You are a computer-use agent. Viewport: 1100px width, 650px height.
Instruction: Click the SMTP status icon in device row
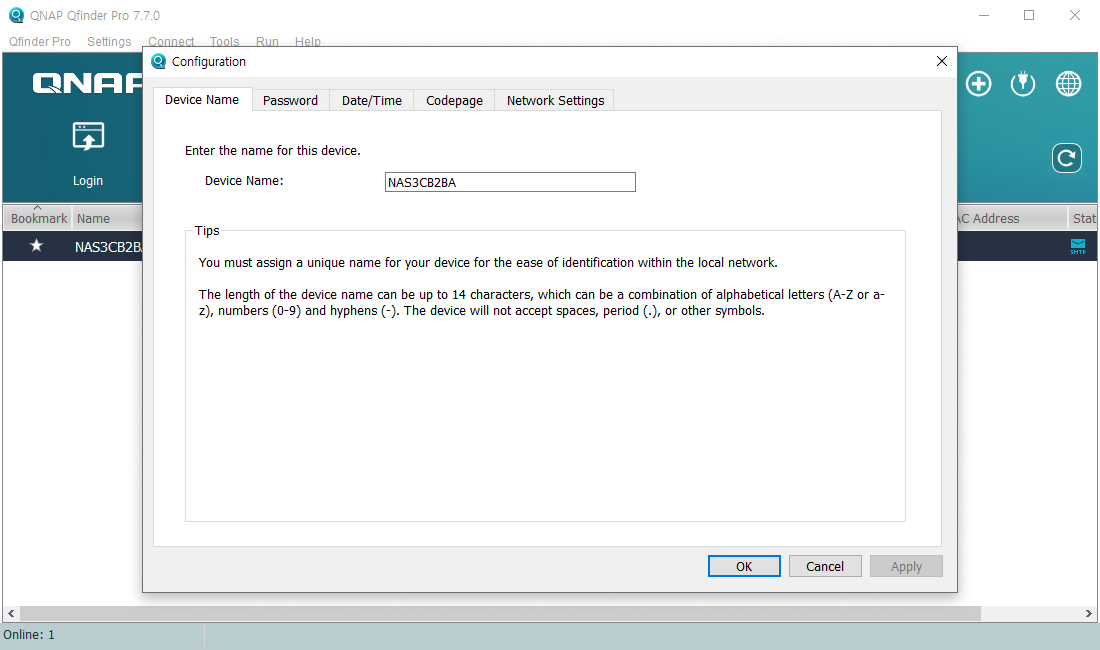(x=1078, y=246)
